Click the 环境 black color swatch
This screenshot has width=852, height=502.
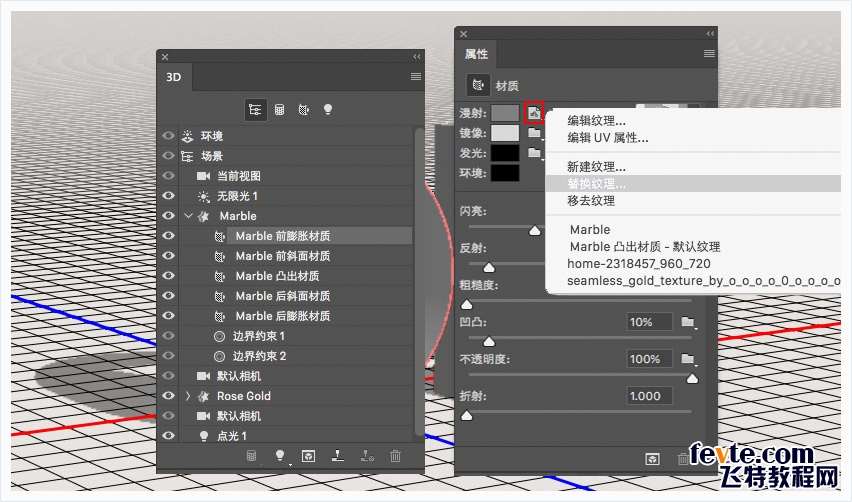click(505, 173)
